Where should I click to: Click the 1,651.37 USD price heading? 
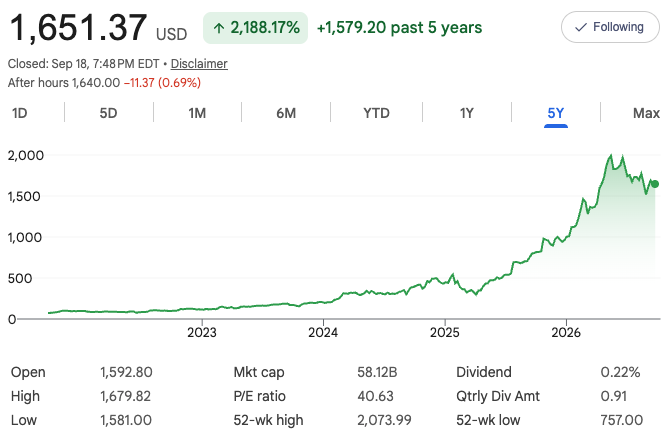click(x=98, y=28)
